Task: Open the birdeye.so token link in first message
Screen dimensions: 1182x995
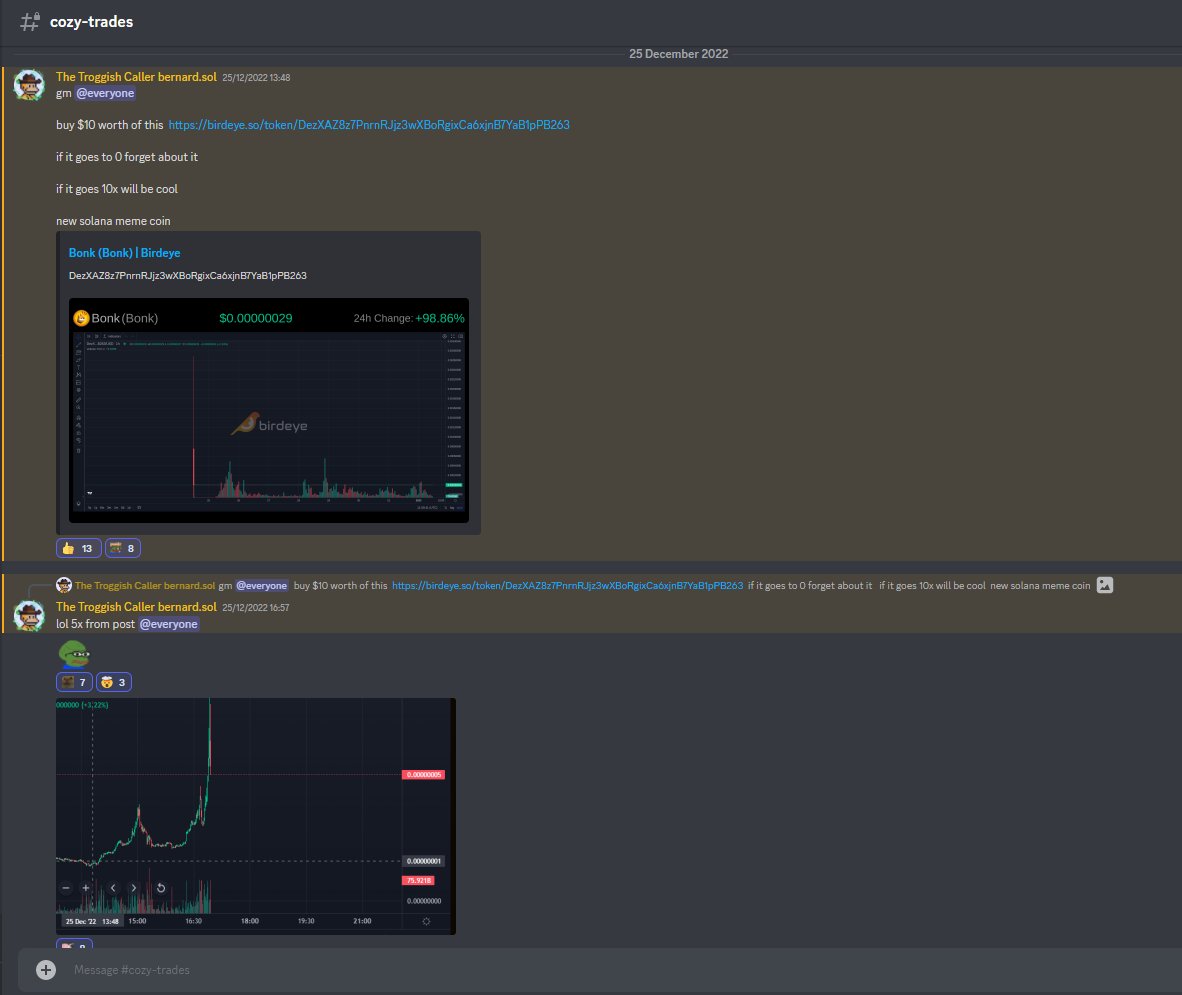Action: (x=369, y=125)
